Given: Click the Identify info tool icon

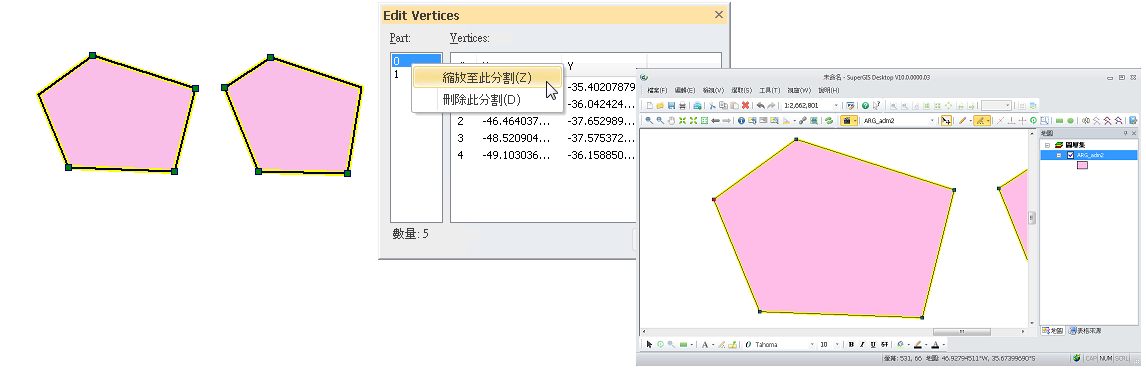Looking at the screenshot, I should click(741, 121).
